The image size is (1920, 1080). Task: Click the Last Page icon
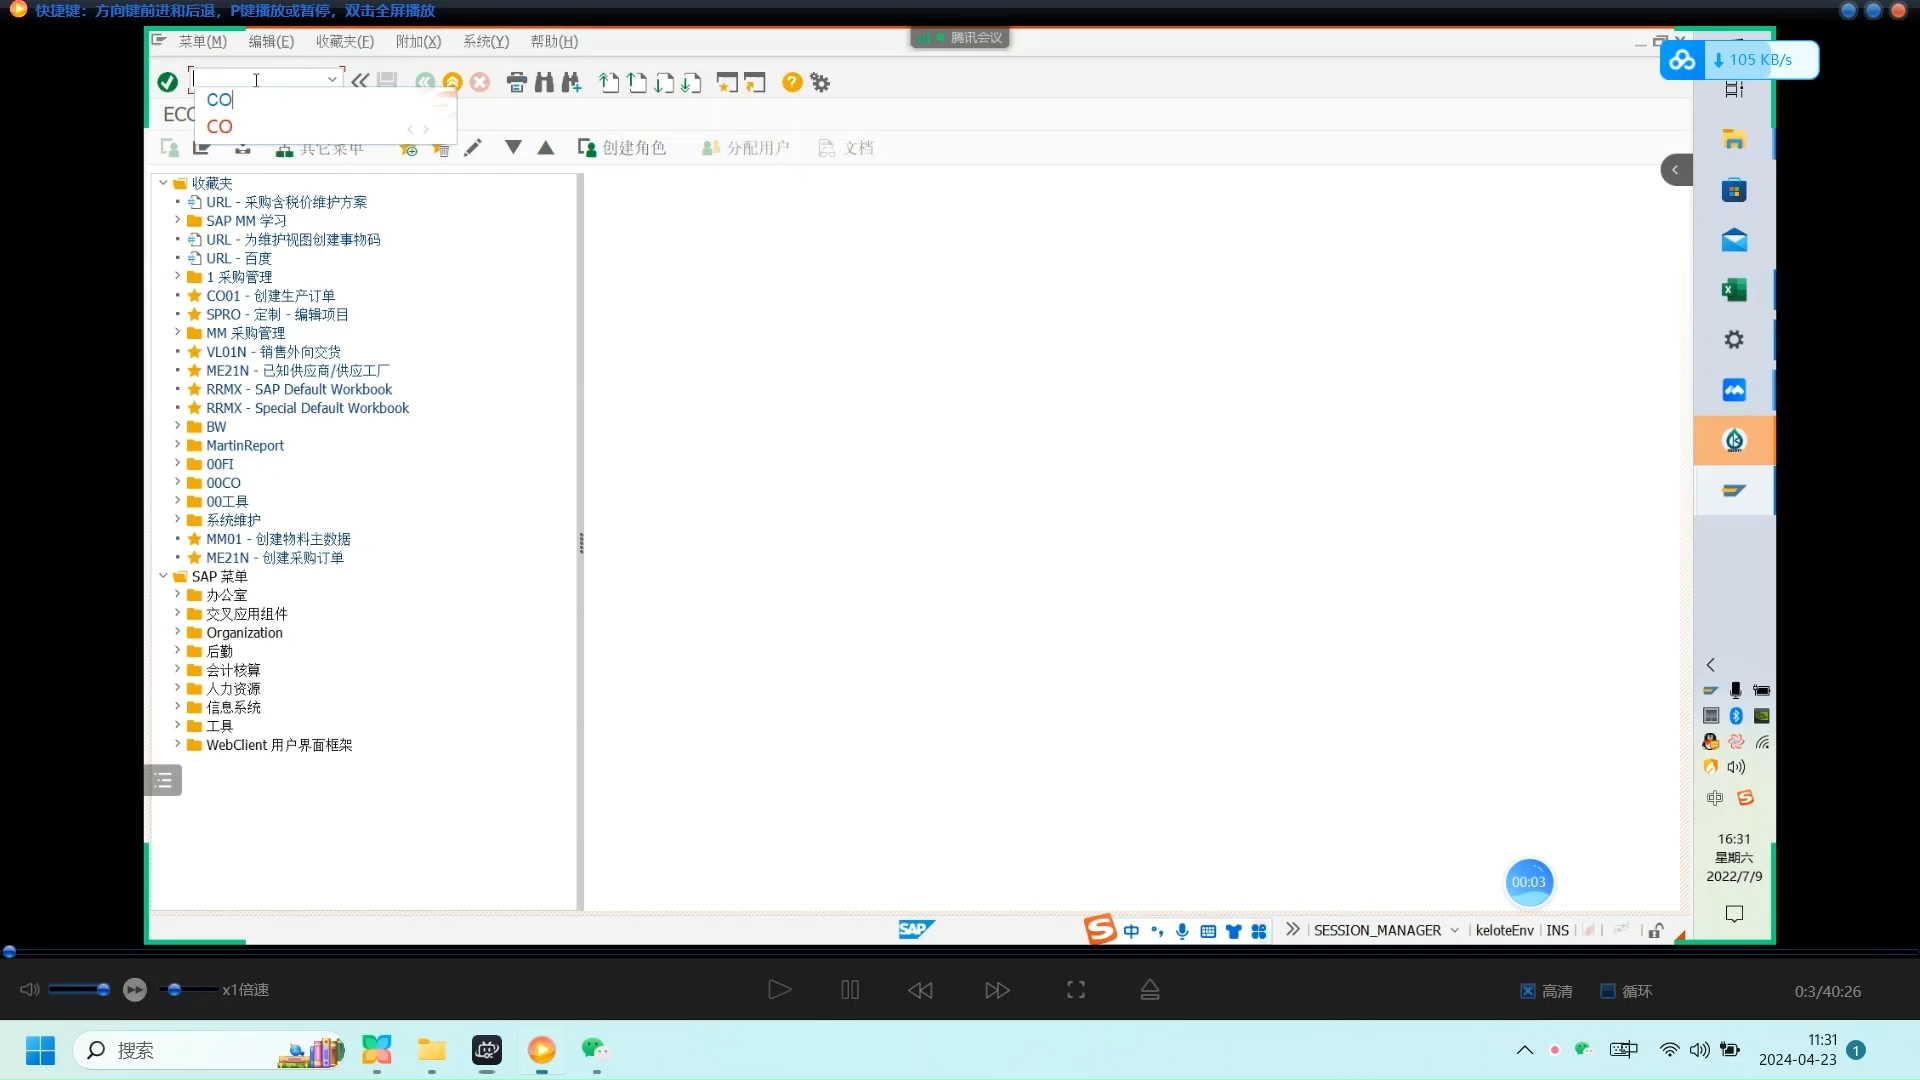pyautogui.click(x=691, y=82)
